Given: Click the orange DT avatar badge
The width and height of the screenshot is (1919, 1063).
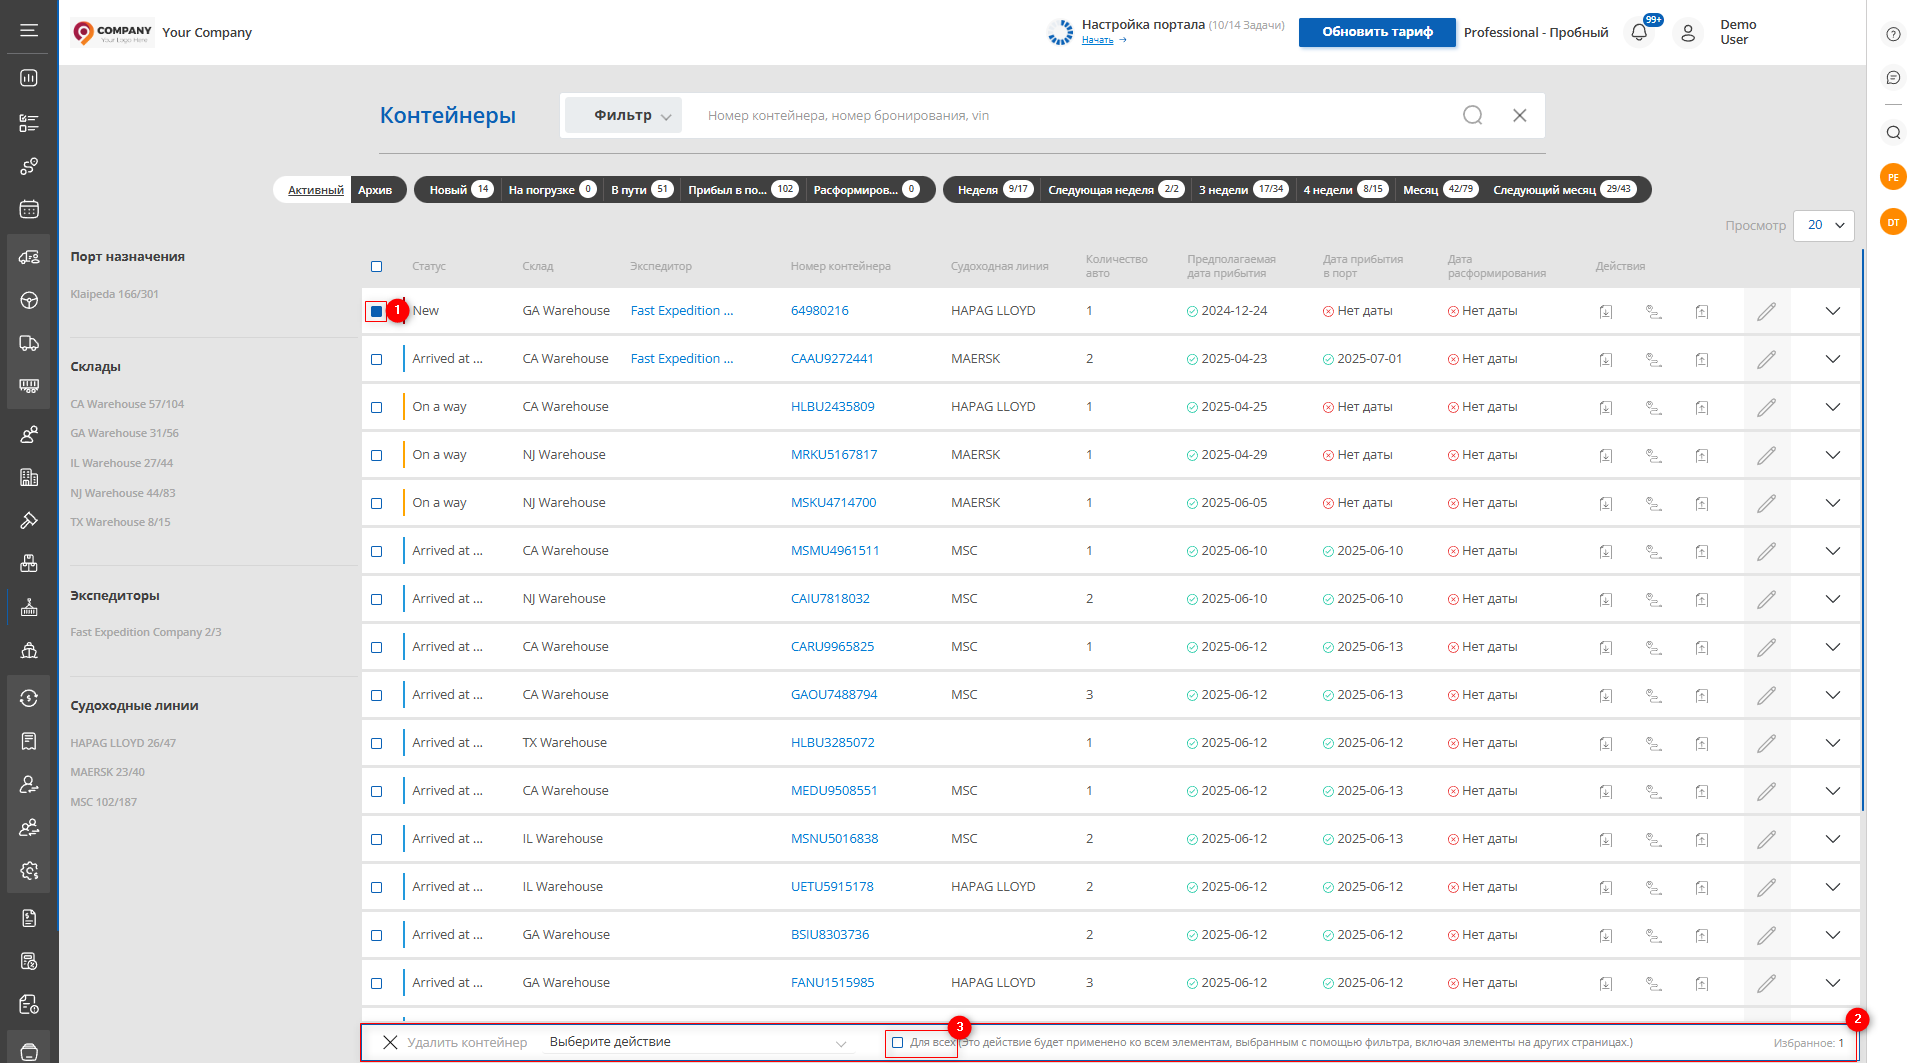Looking at the screenshot, I should tap(1893, 222).
